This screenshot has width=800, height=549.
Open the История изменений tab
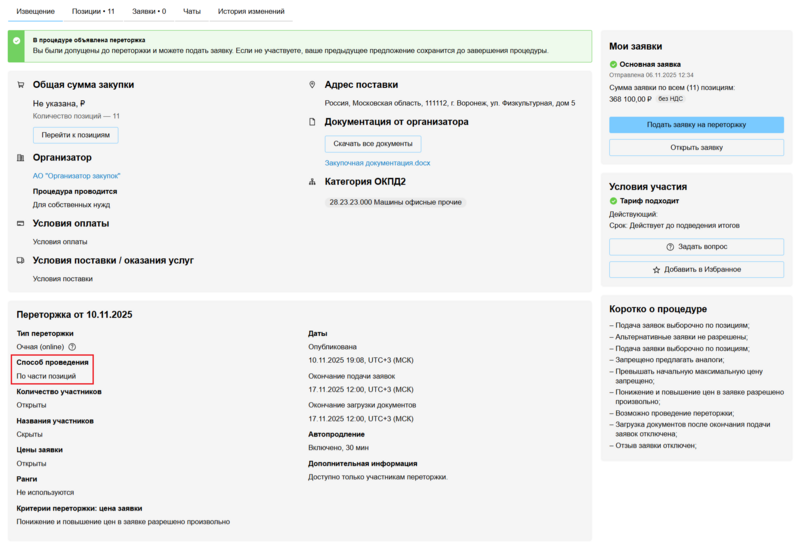(x=251, y=10)
